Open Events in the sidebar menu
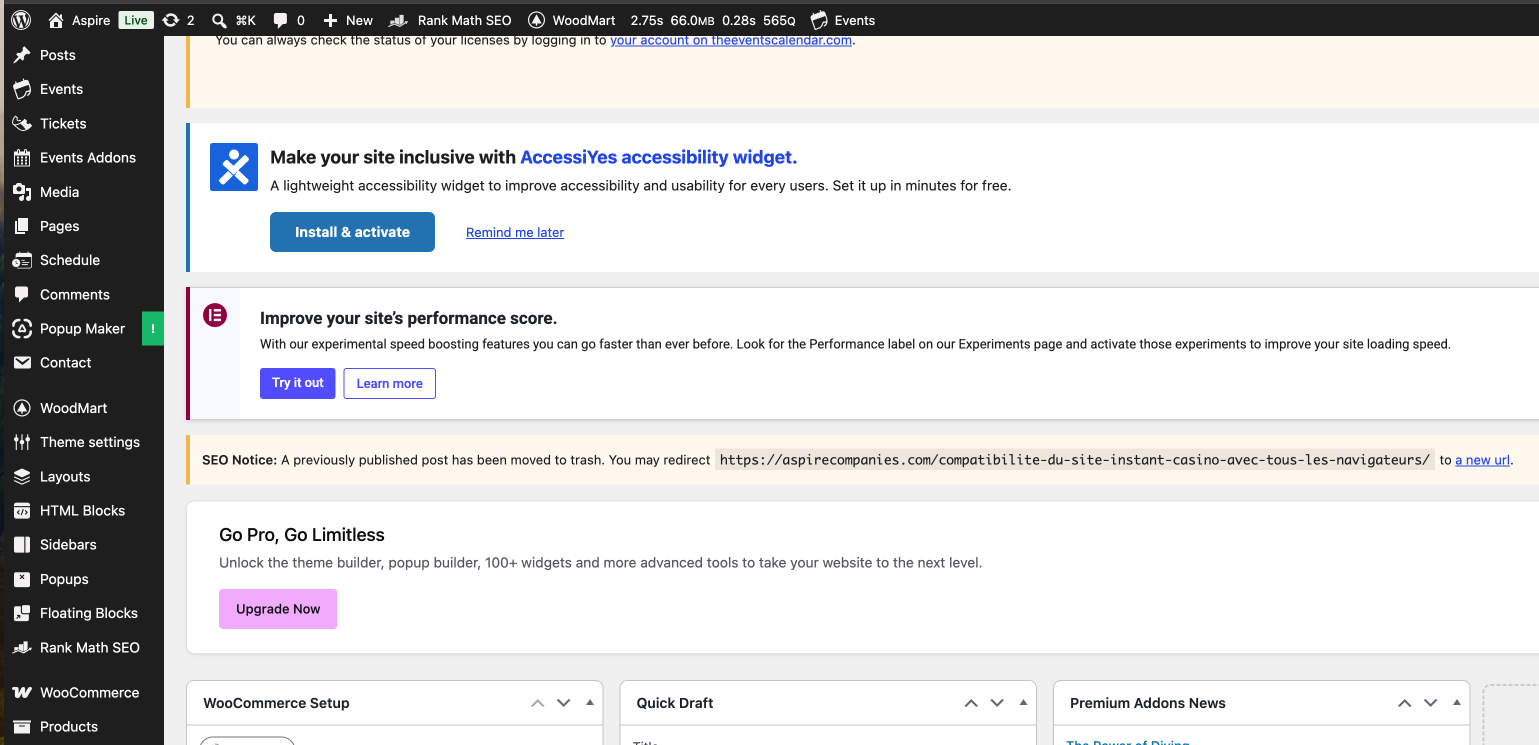The image size is (1539, 745). (61, 89)
